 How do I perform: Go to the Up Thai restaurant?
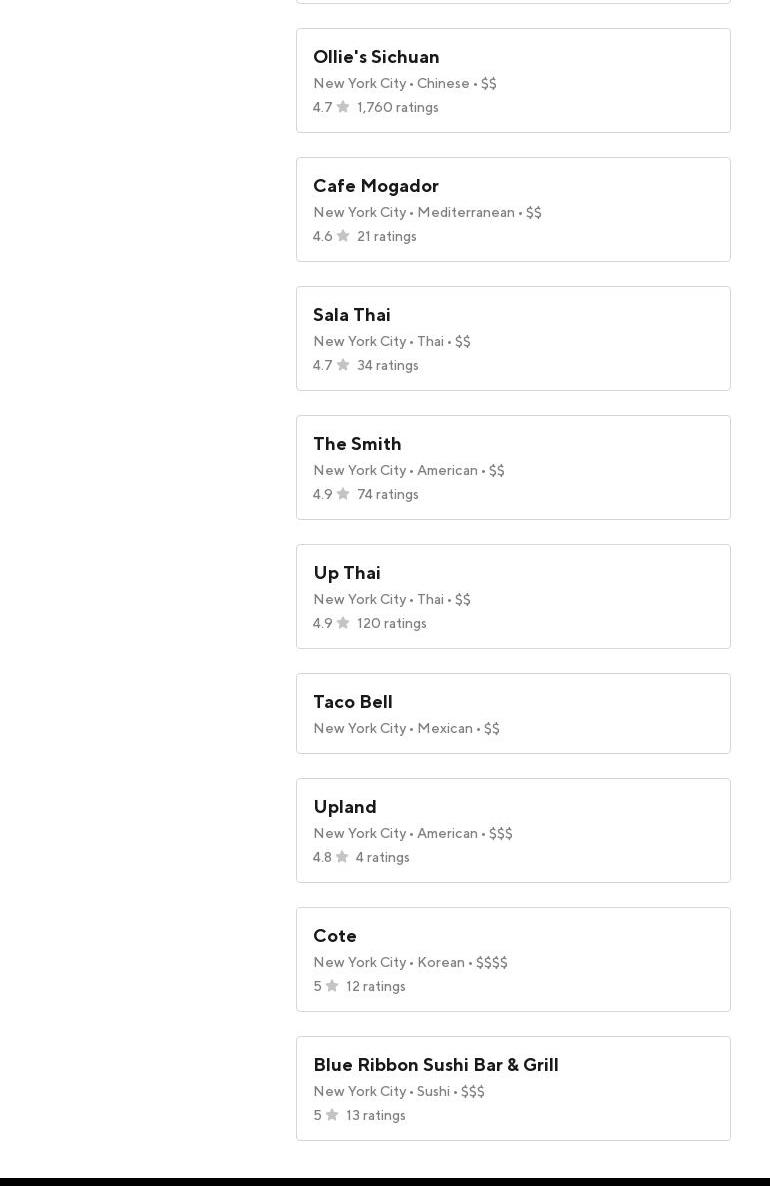[x=347, y=573]
